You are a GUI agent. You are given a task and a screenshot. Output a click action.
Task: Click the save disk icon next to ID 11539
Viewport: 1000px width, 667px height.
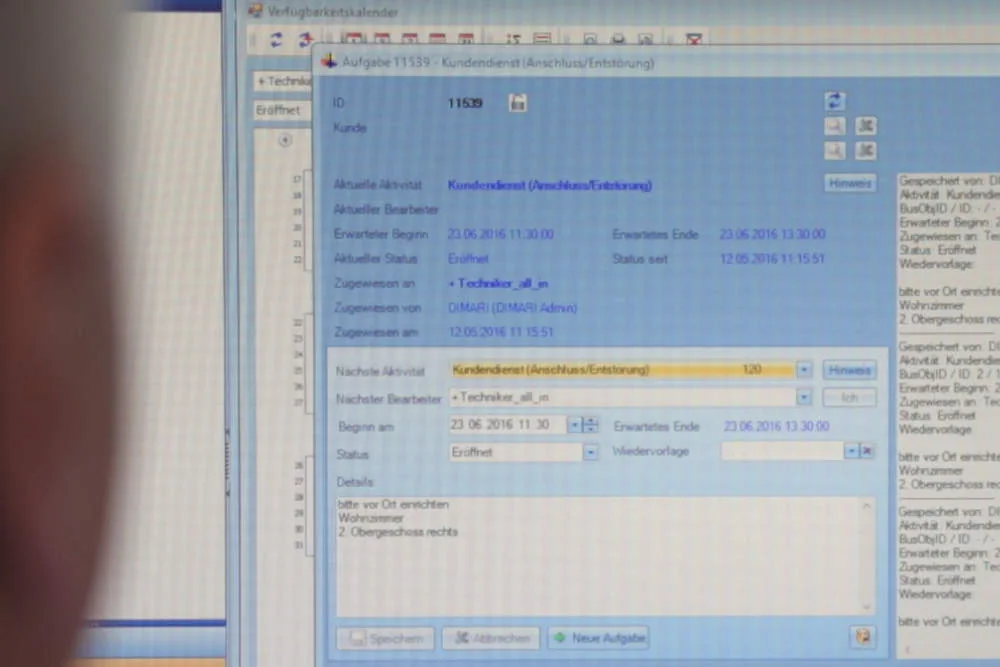click(518, 103)
